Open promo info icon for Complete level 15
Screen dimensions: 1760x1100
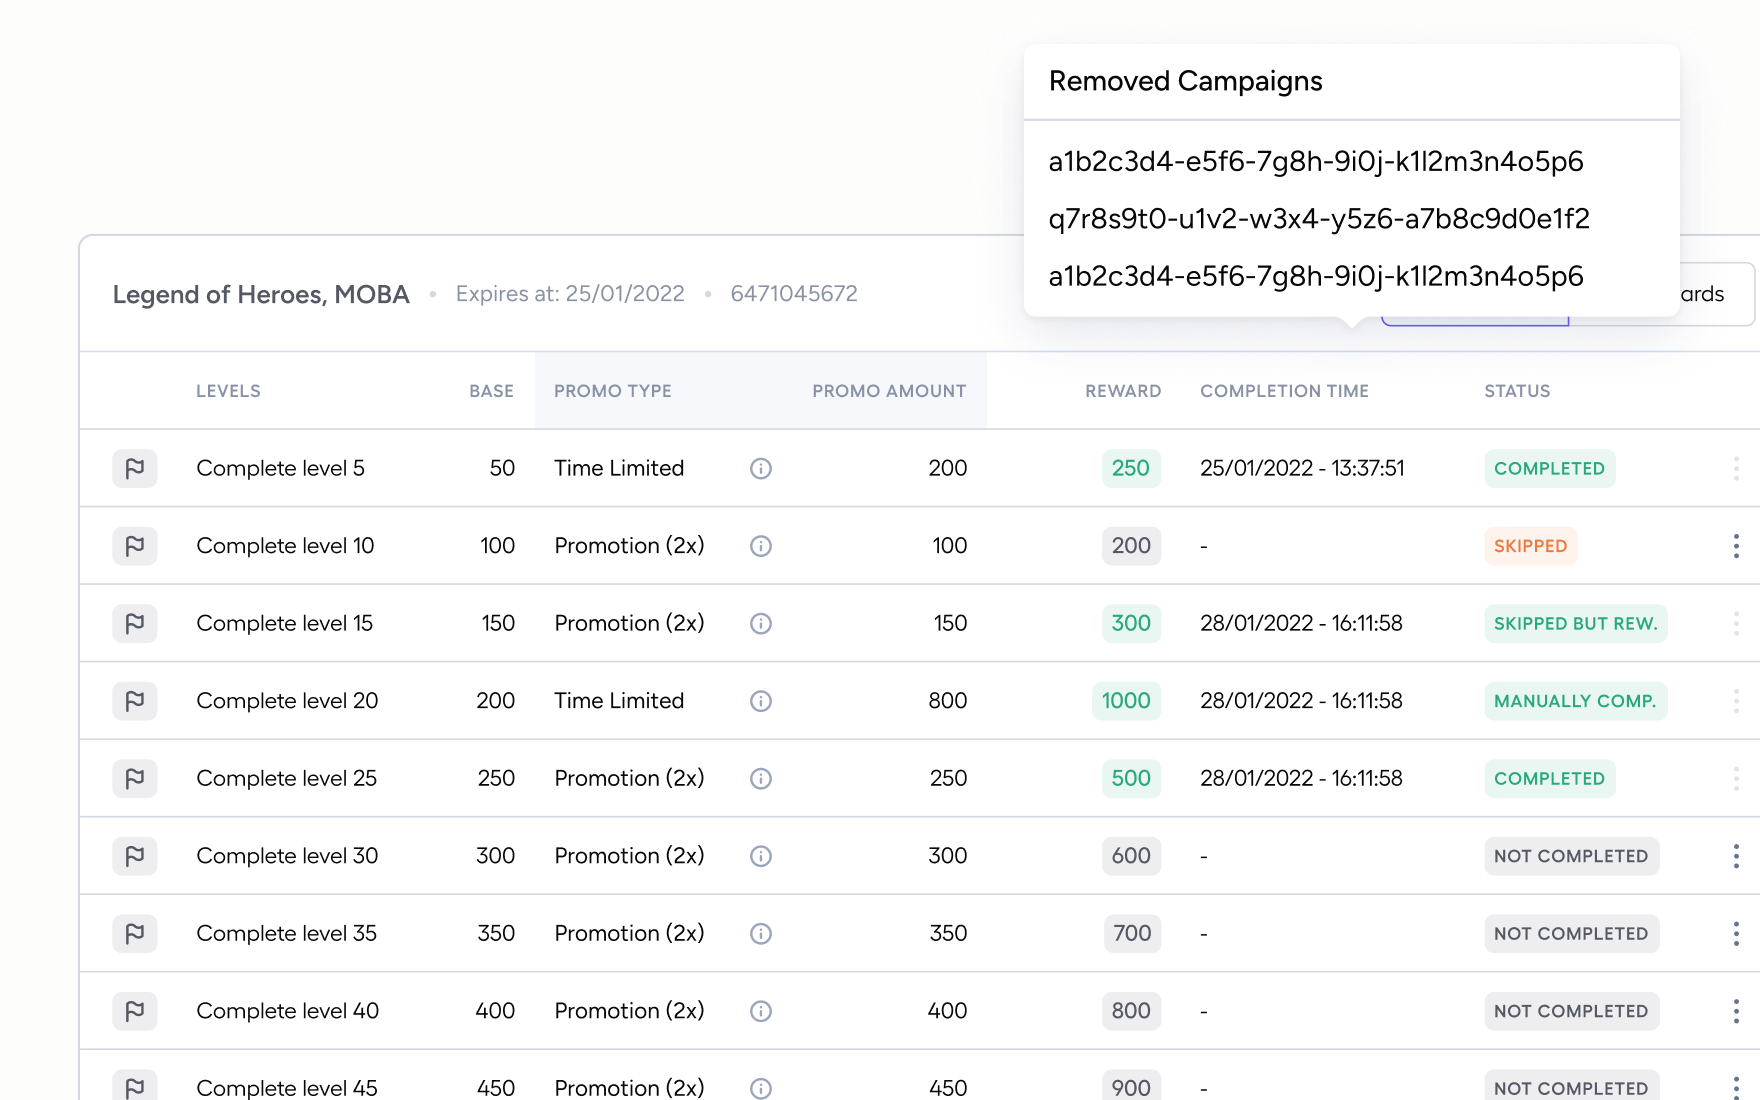click(761, 623)
